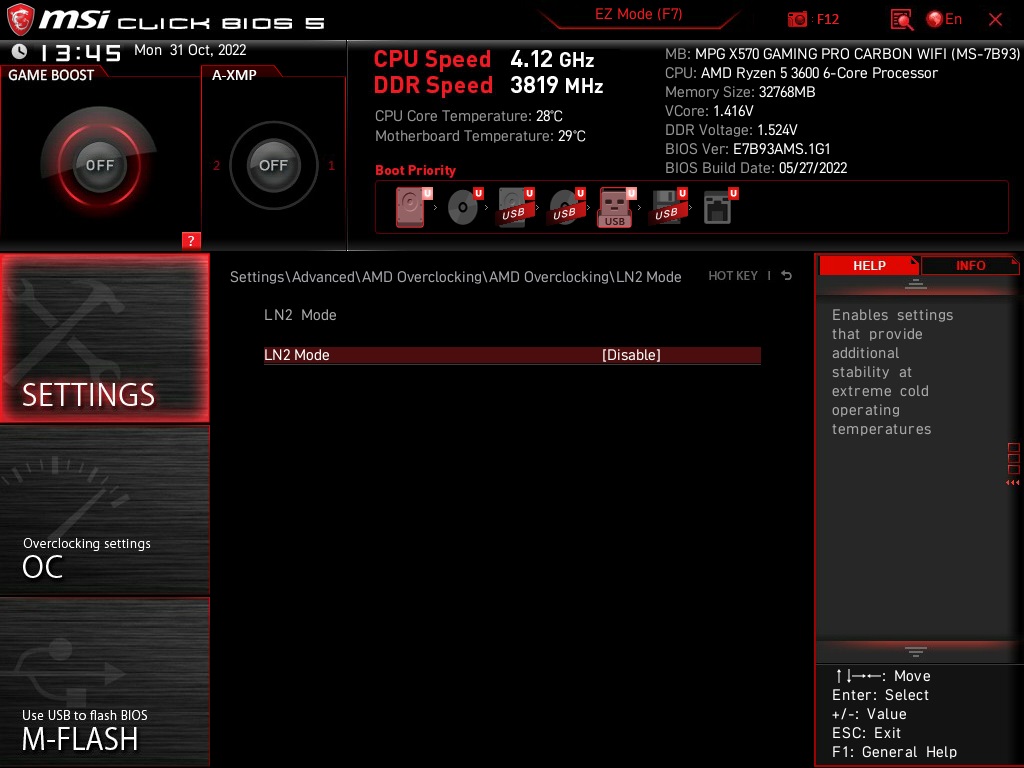Select the USB optical disc boot device
The image size is (1024, 768).
pos(566,207)
